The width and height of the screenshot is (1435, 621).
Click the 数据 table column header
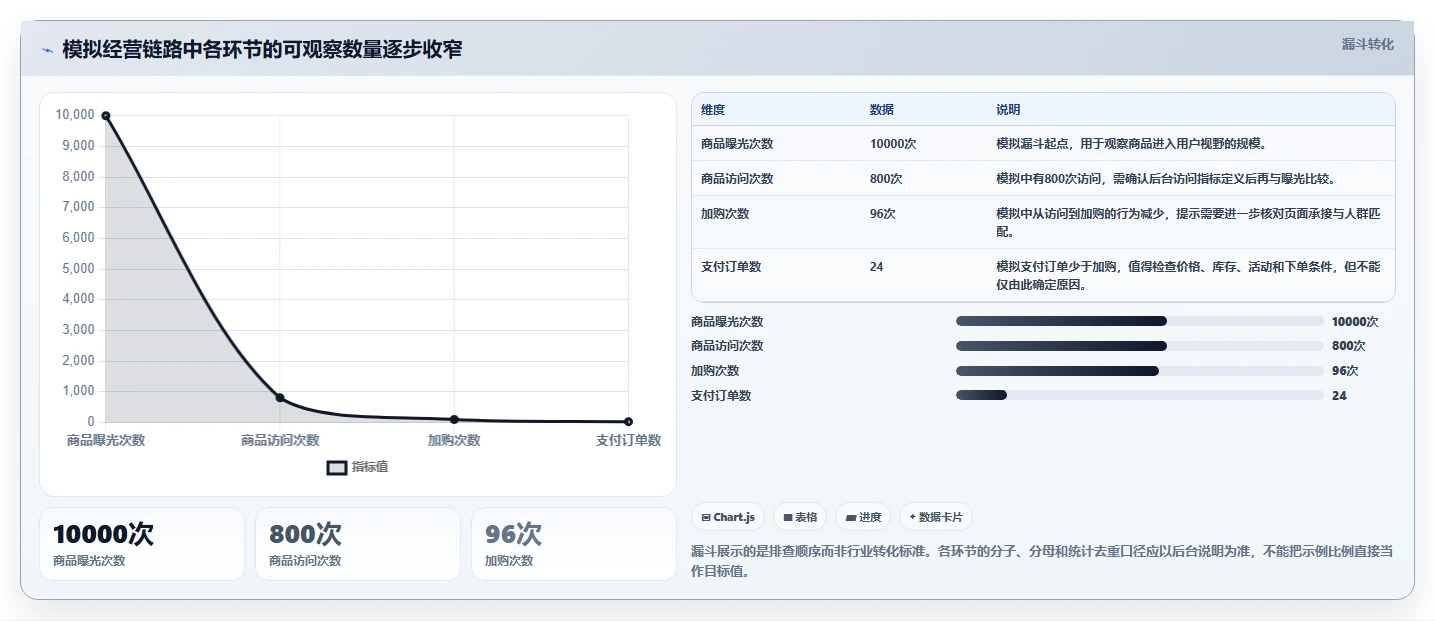(x=882, y=110)
